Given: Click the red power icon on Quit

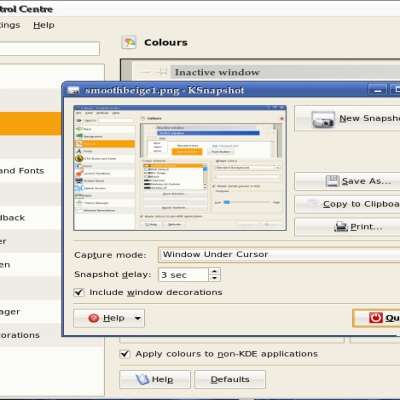Looking at the screenshot, I should (x=376, y=318).
